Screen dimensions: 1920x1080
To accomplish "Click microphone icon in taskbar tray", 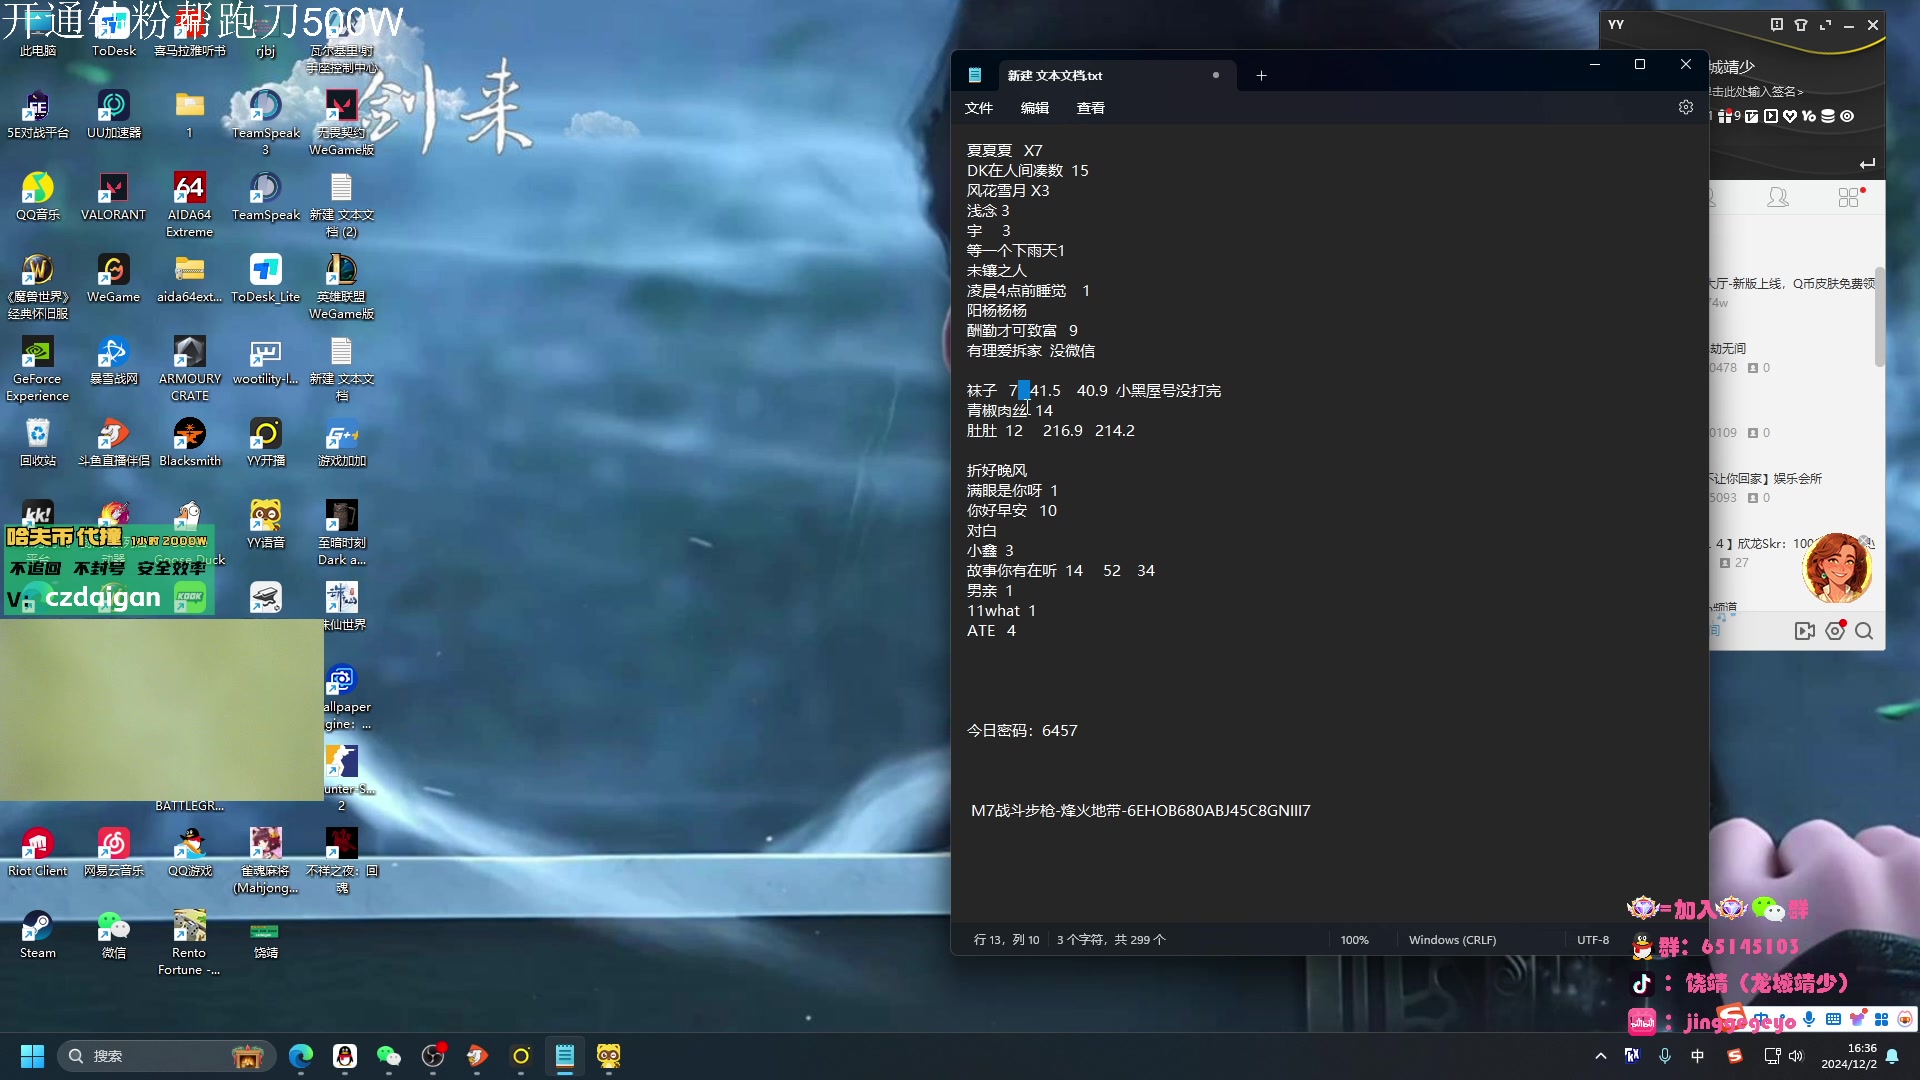I will pyautogui.click(x=1664, y=1055).
